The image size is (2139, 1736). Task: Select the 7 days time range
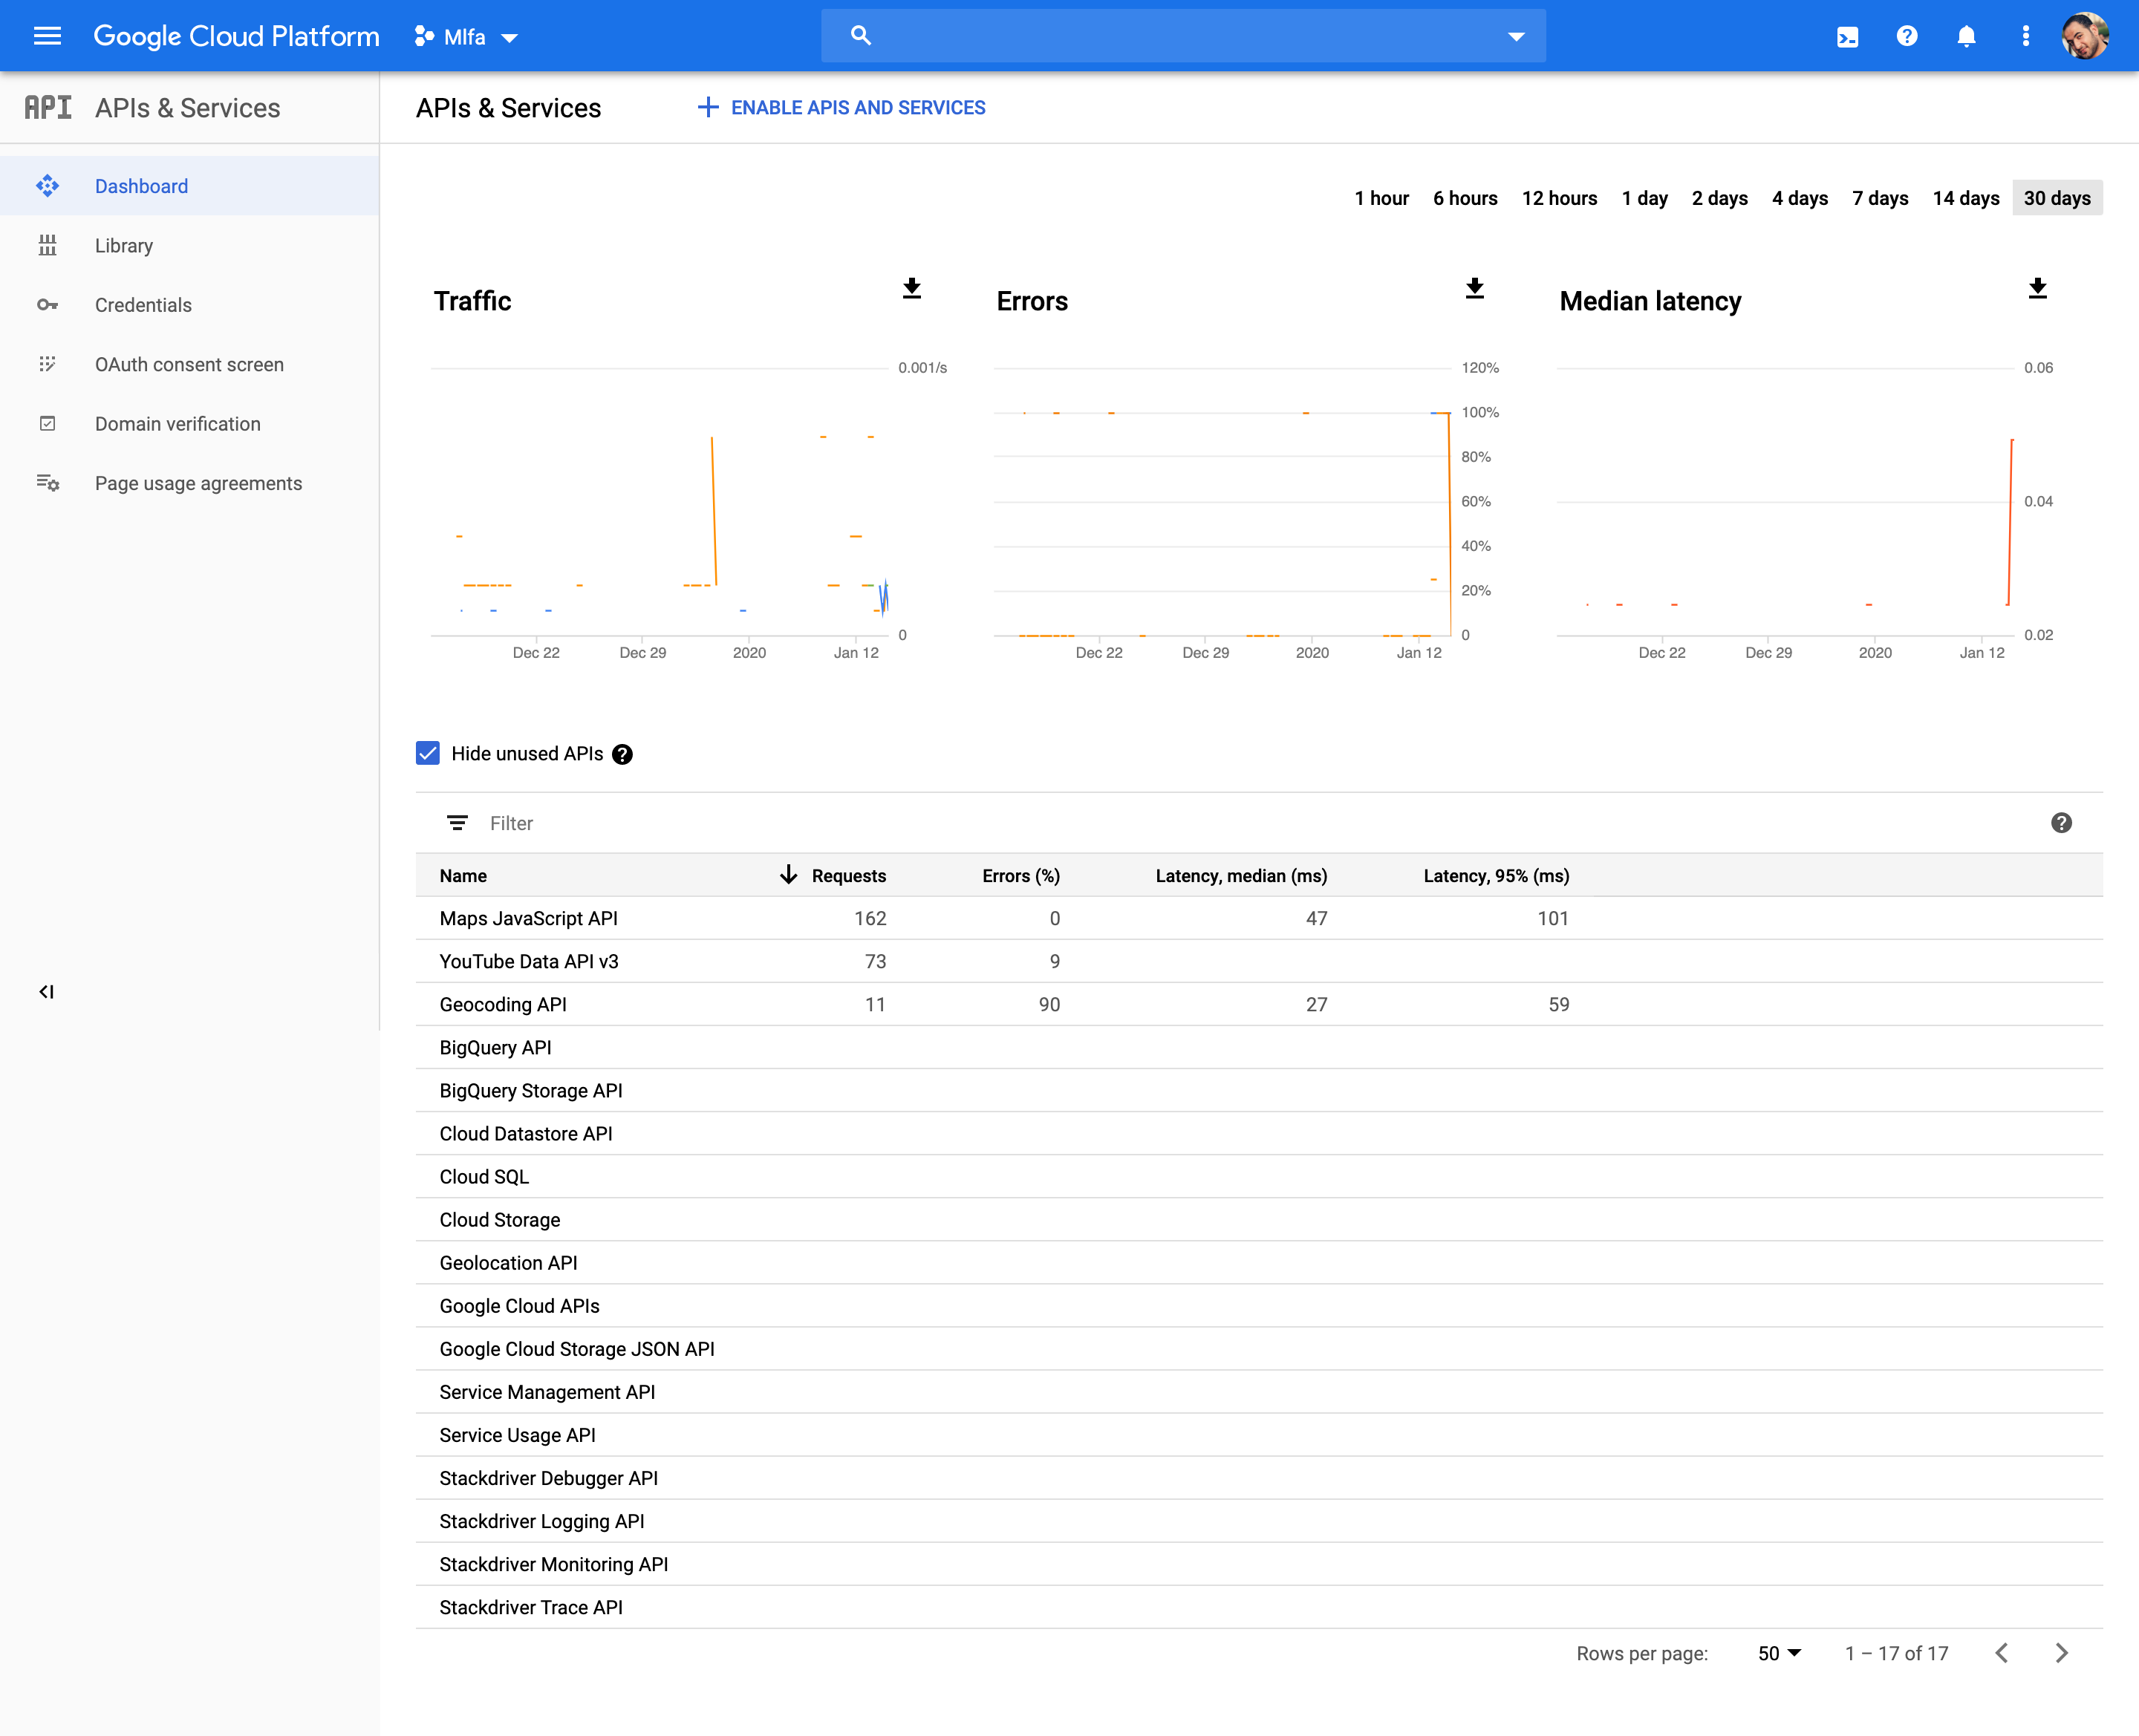click(x=1879, y=198)
